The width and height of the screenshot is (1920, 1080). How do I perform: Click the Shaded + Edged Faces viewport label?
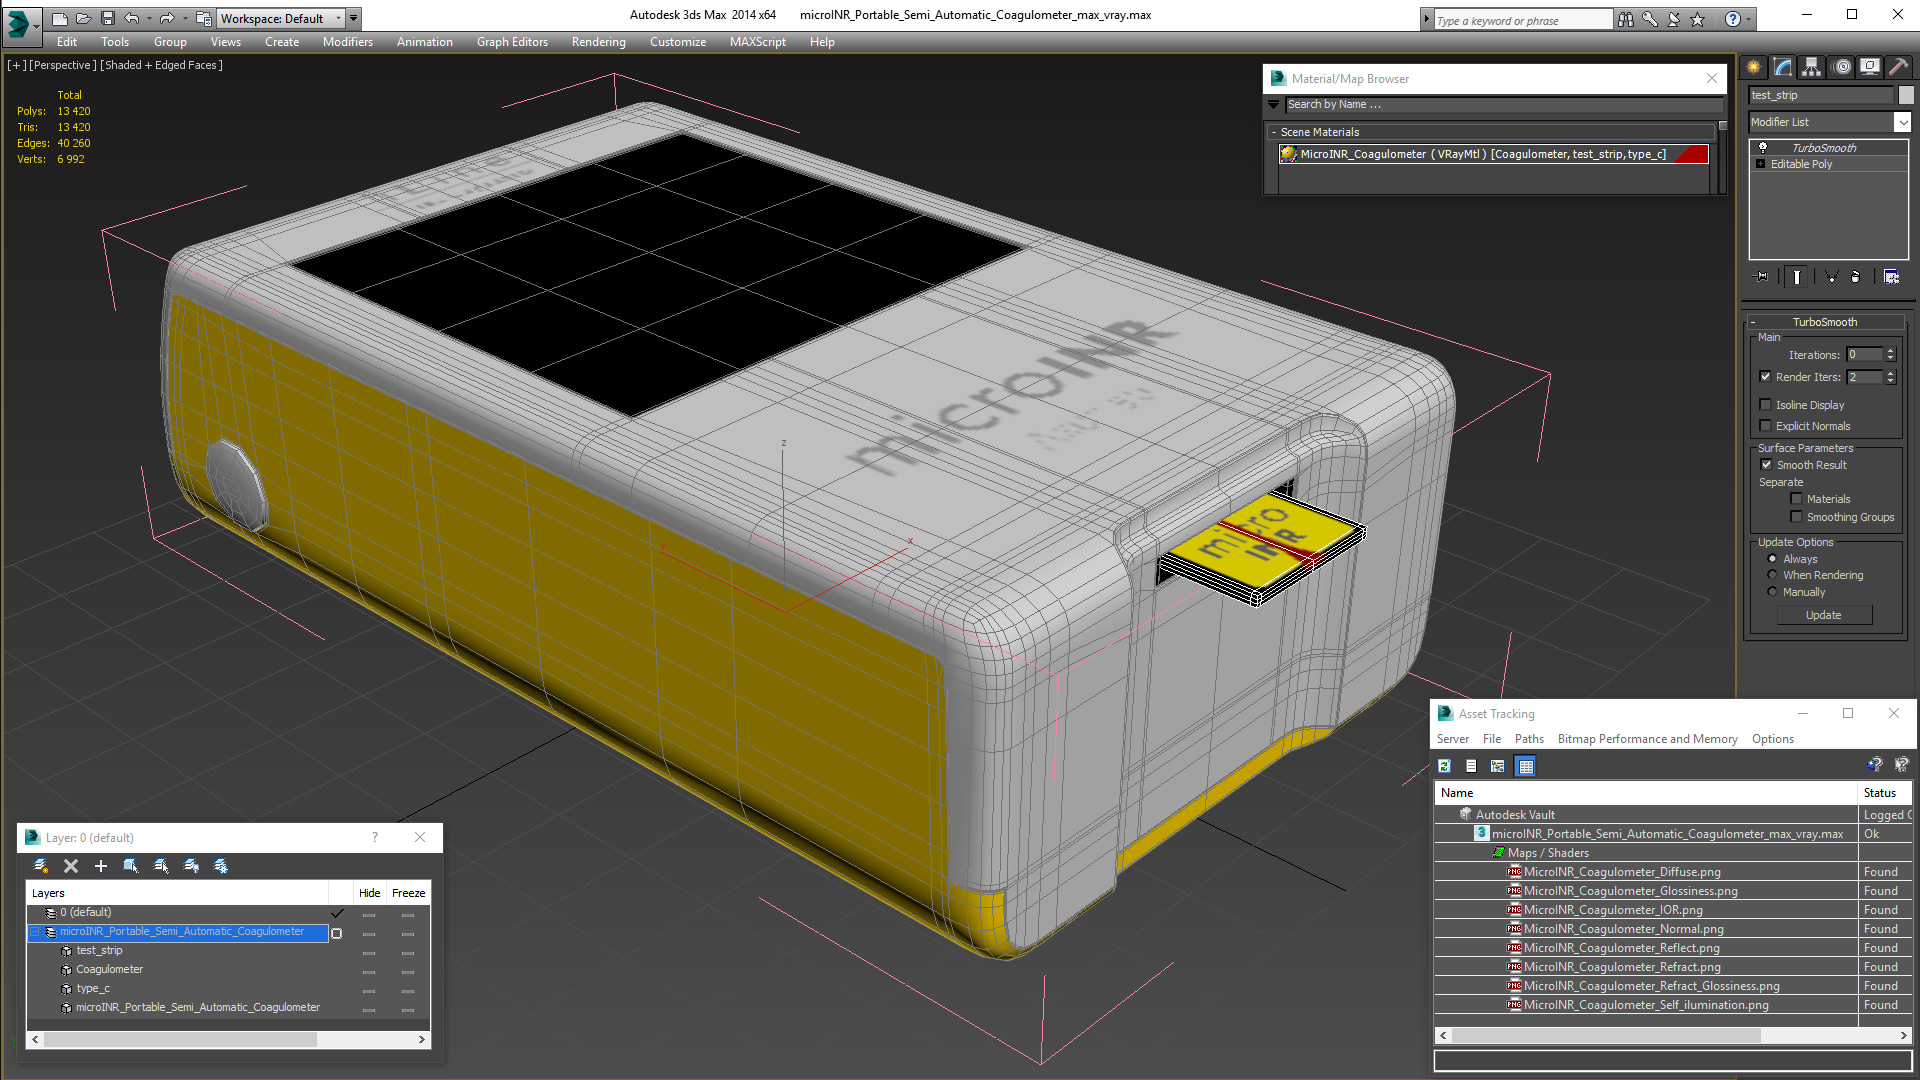click(x=161, y=65)
